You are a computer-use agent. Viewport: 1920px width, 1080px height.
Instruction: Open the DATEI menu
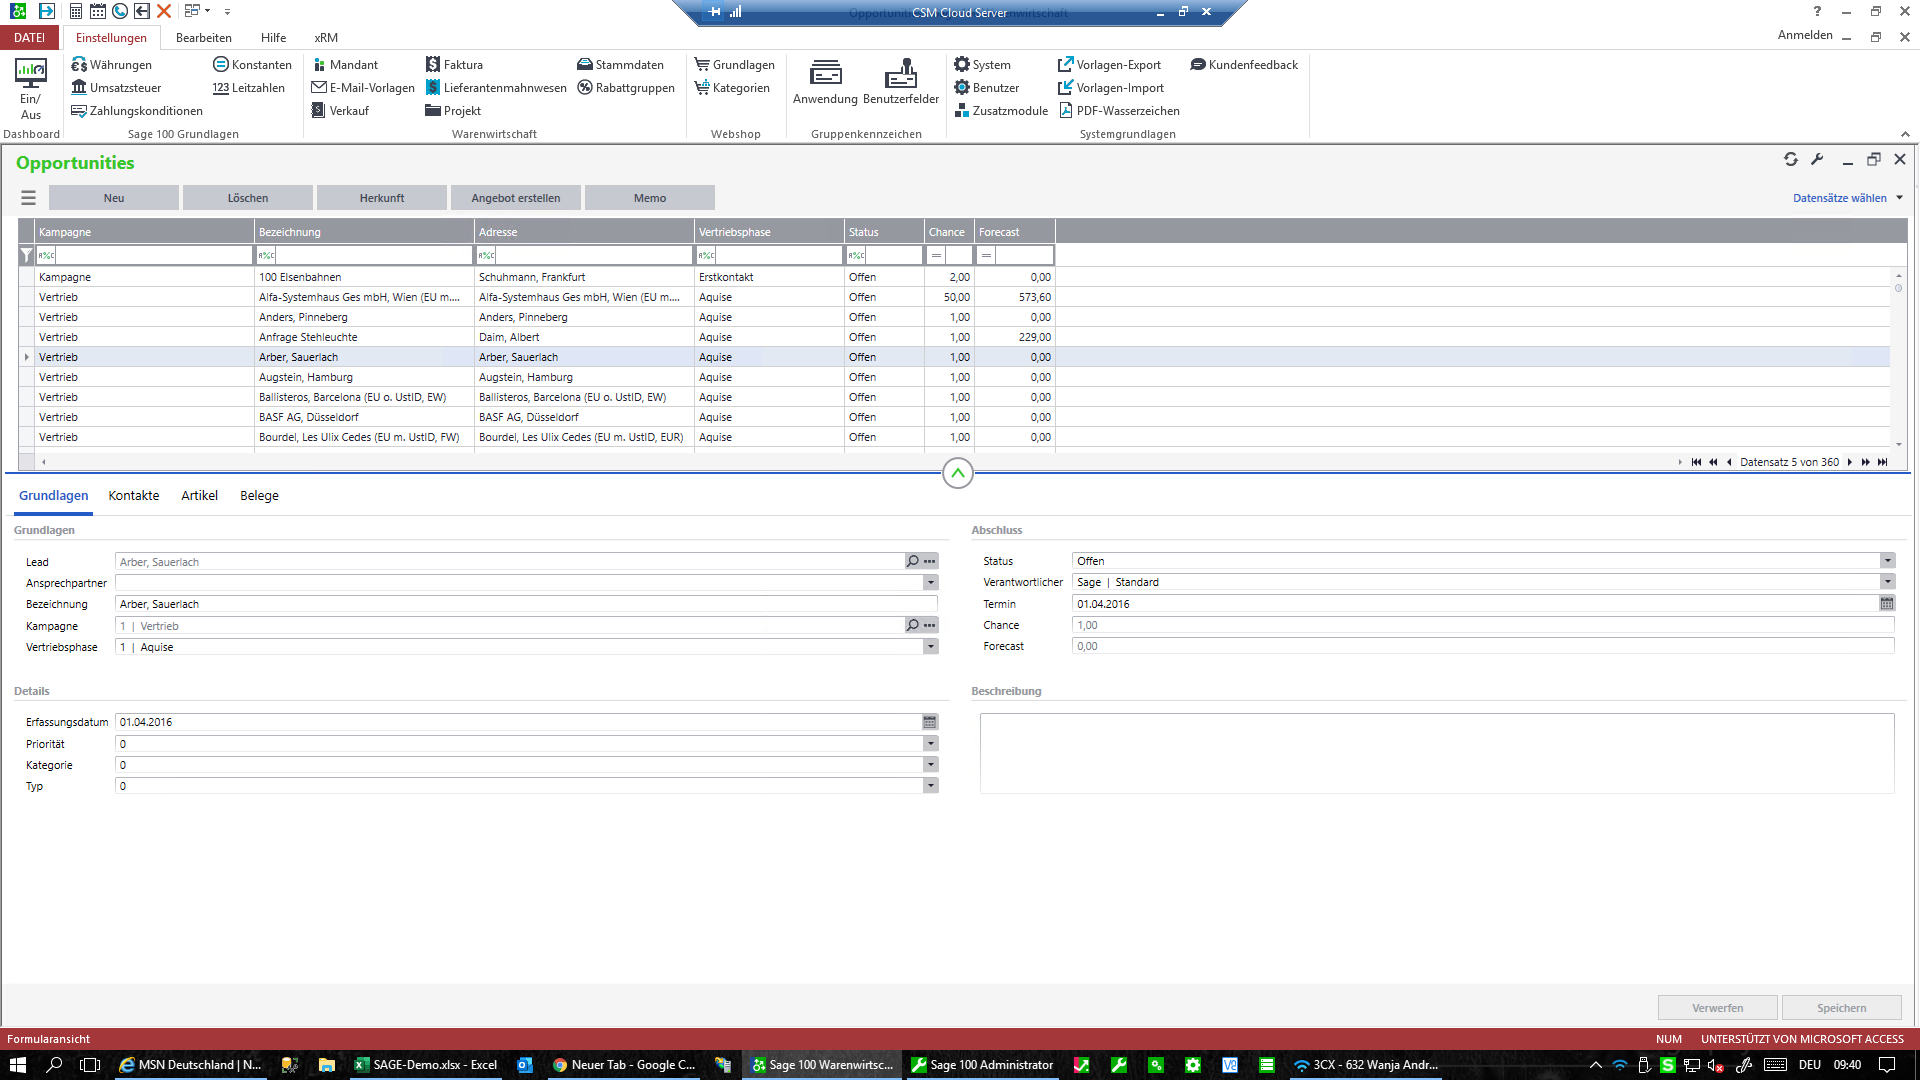(29, 38)
